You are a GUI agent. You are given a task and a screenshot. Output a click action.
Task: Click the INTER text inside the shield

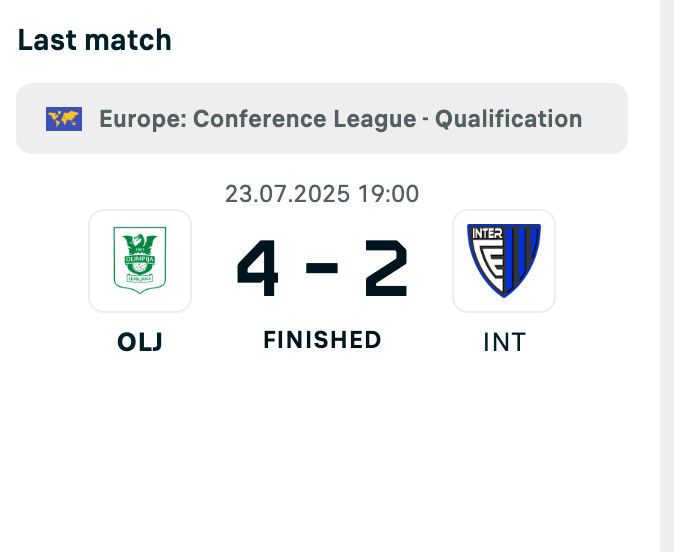487,233
